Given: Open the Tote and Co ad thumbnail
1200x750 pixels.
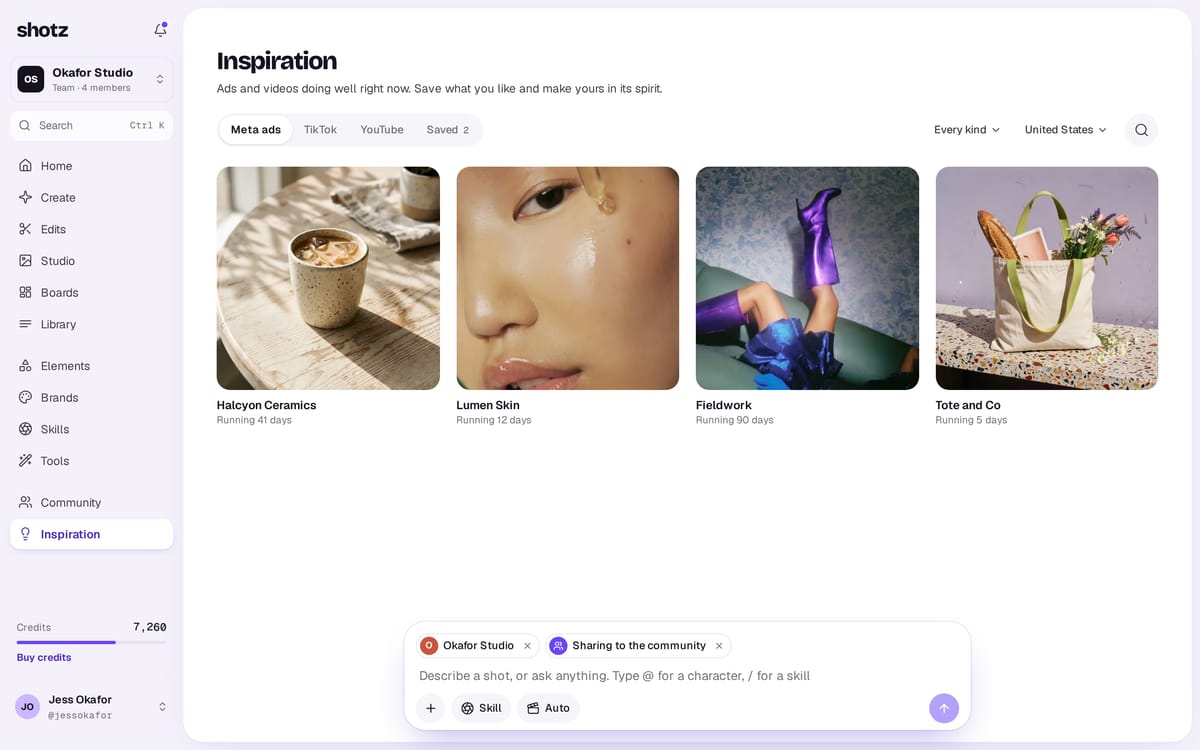Looking at the screenshot, I should coord(1047,278).
